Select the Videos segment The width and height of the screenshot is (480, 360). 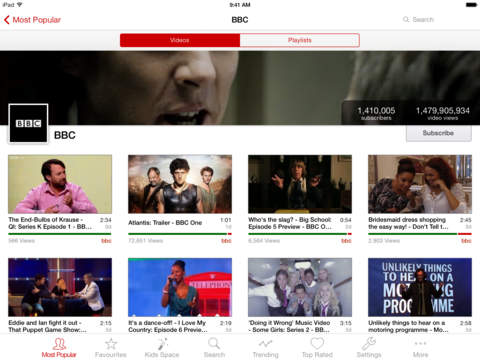[180, 40]
